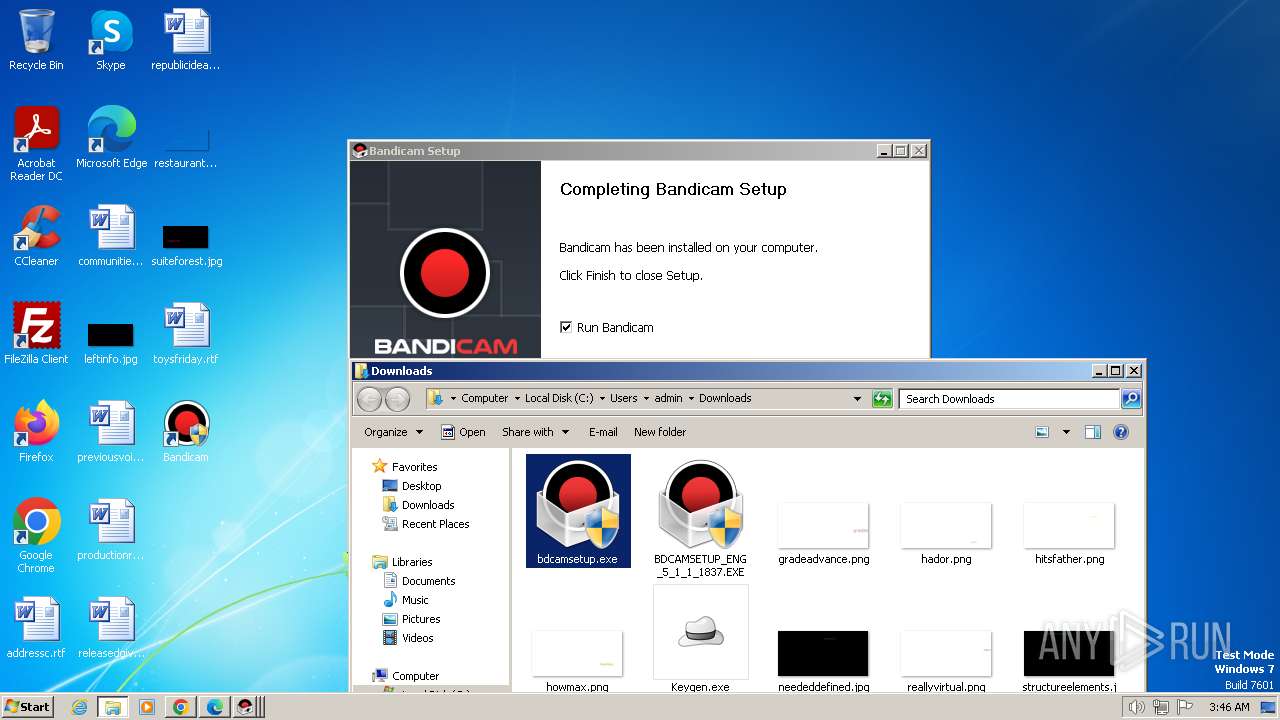Change view with the views icon
This screenshot has height=720, width=1280.
pyautogui.click(x=1042, y=432)
